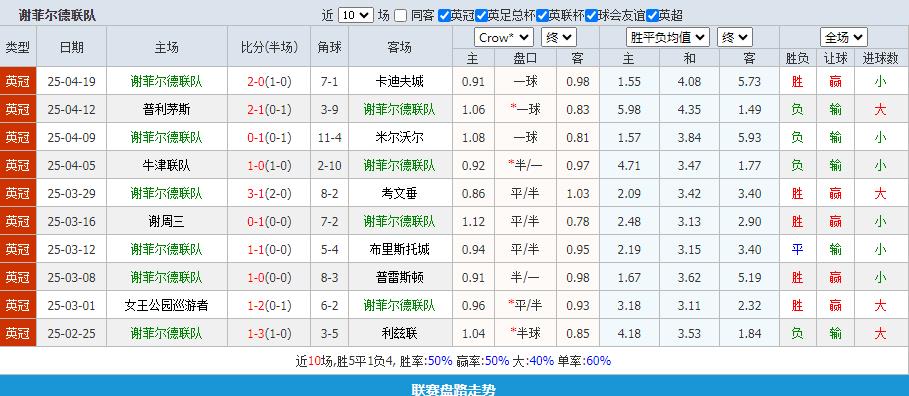
Task: Click the 输 handicap result in 利兹联 row
Action: 835,333
